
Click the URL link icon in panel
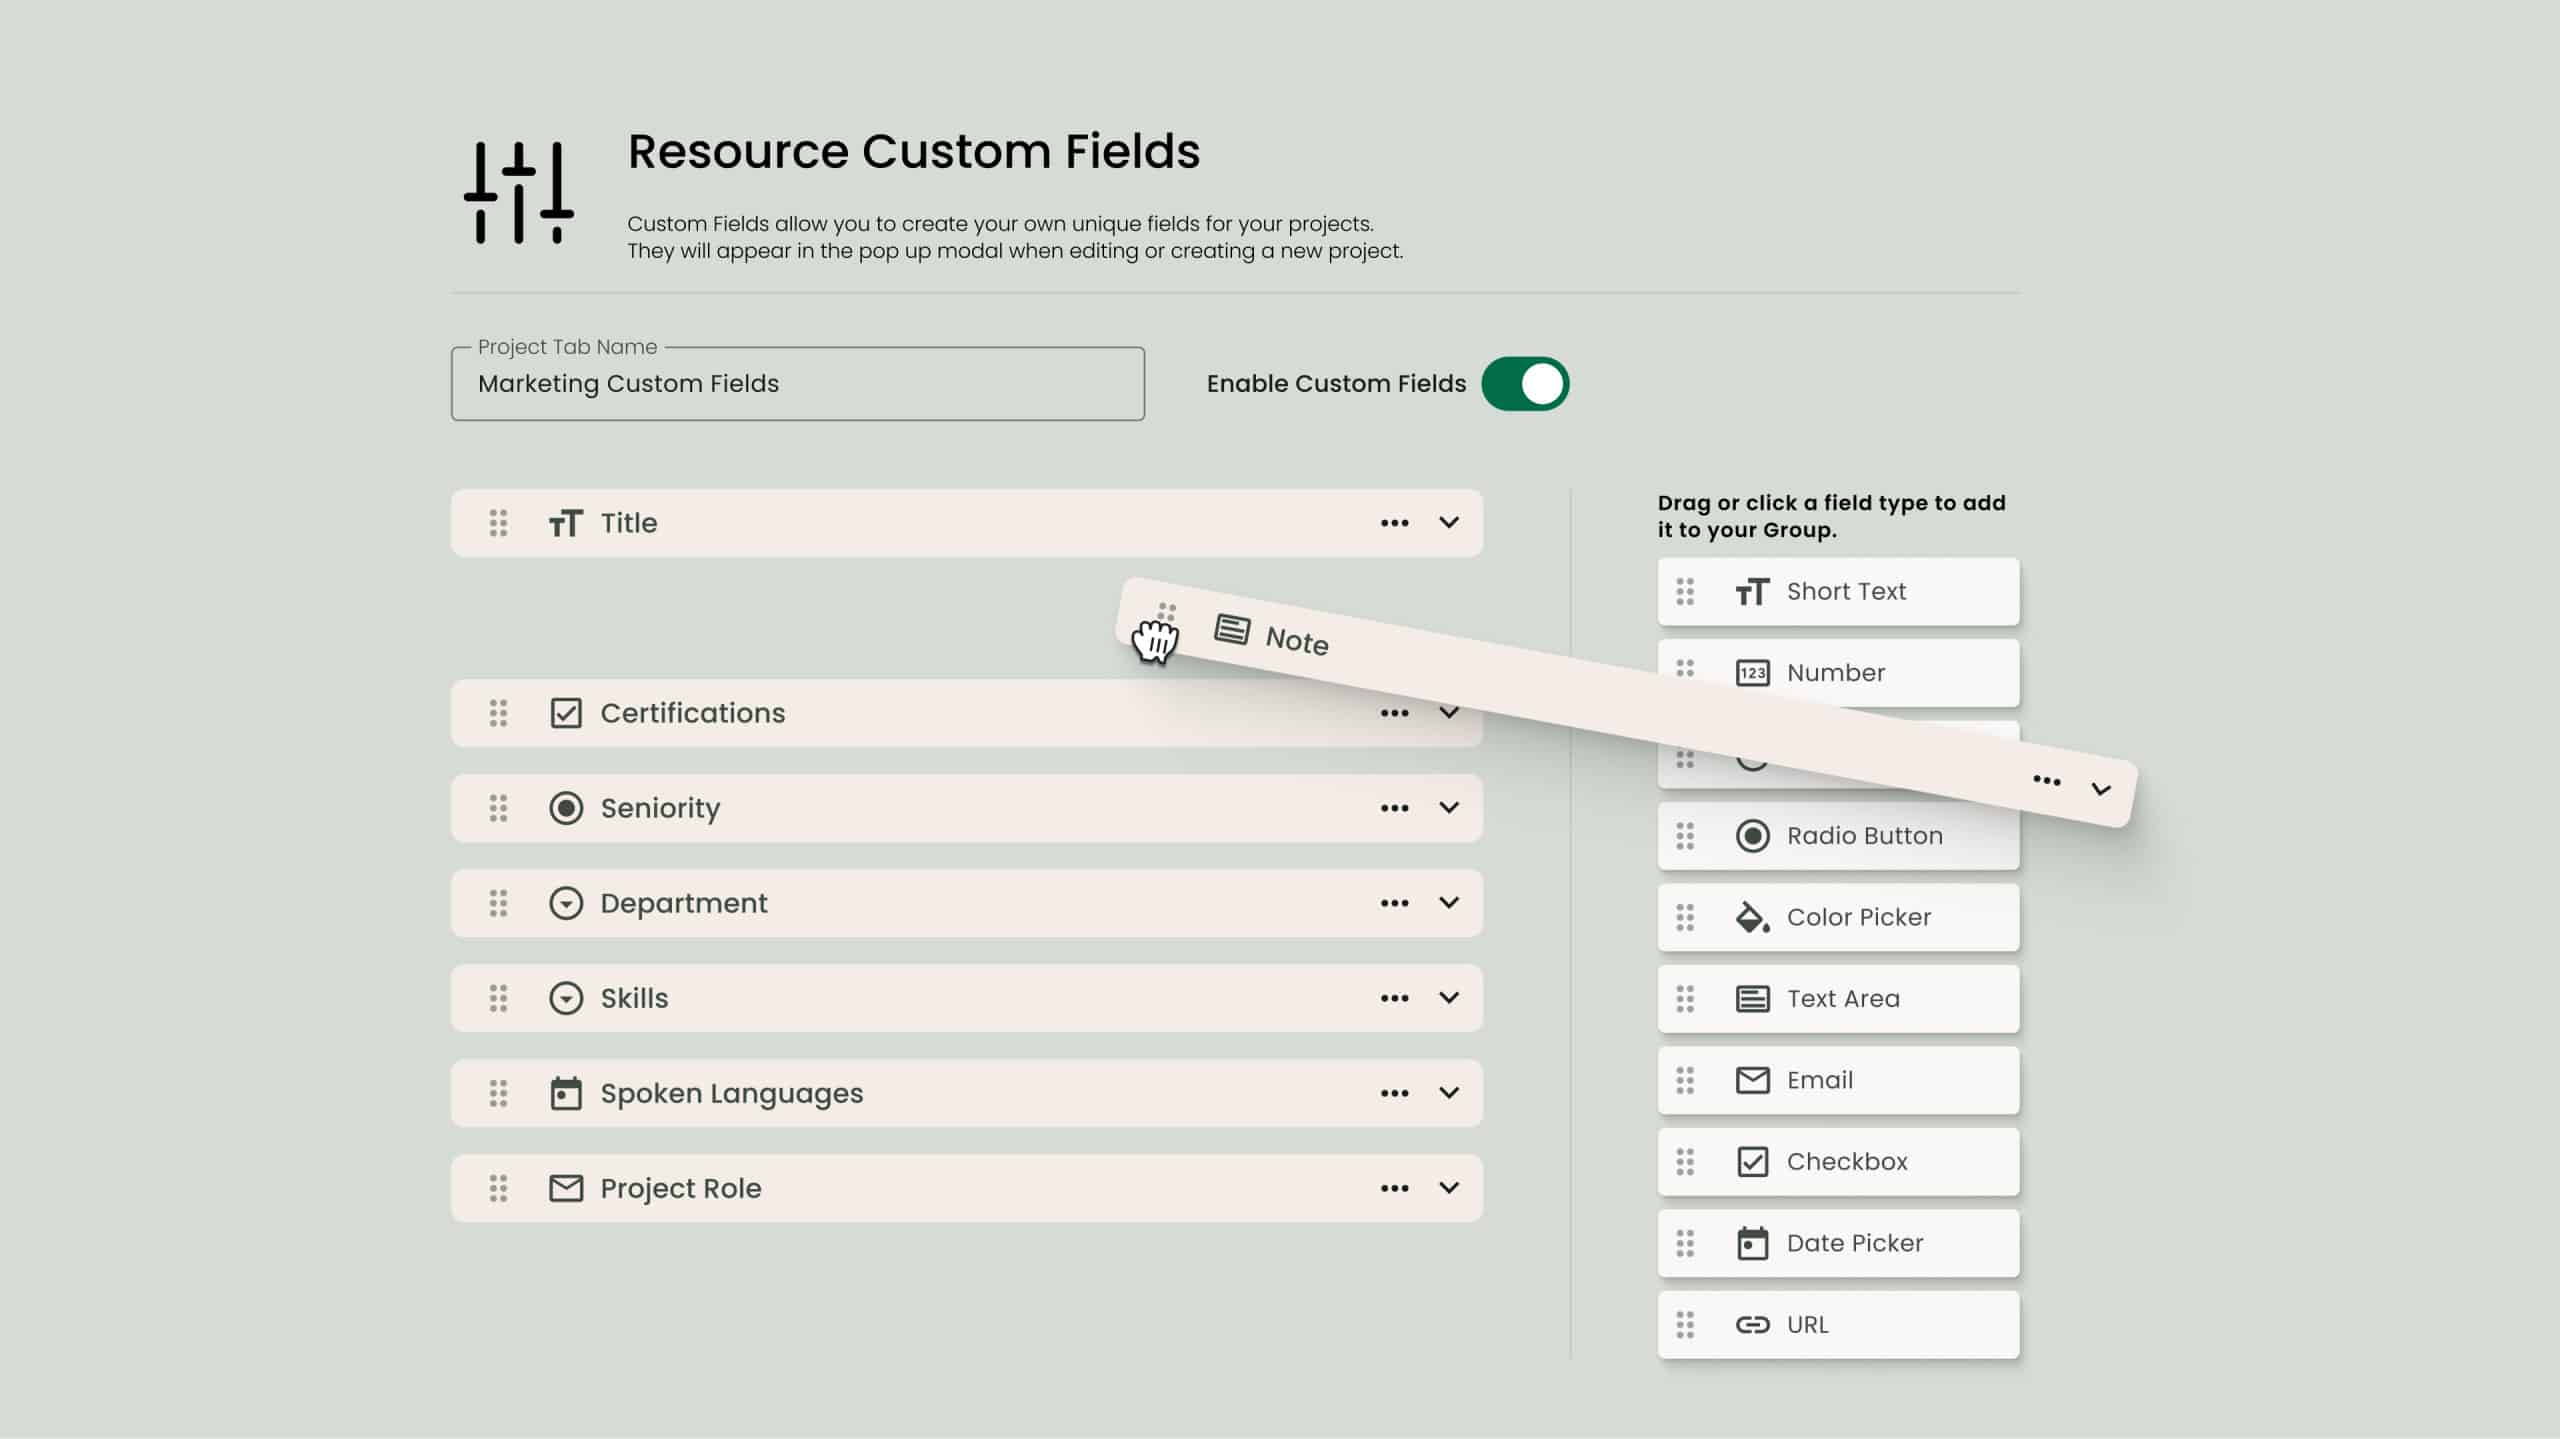pos(1751,1325)
